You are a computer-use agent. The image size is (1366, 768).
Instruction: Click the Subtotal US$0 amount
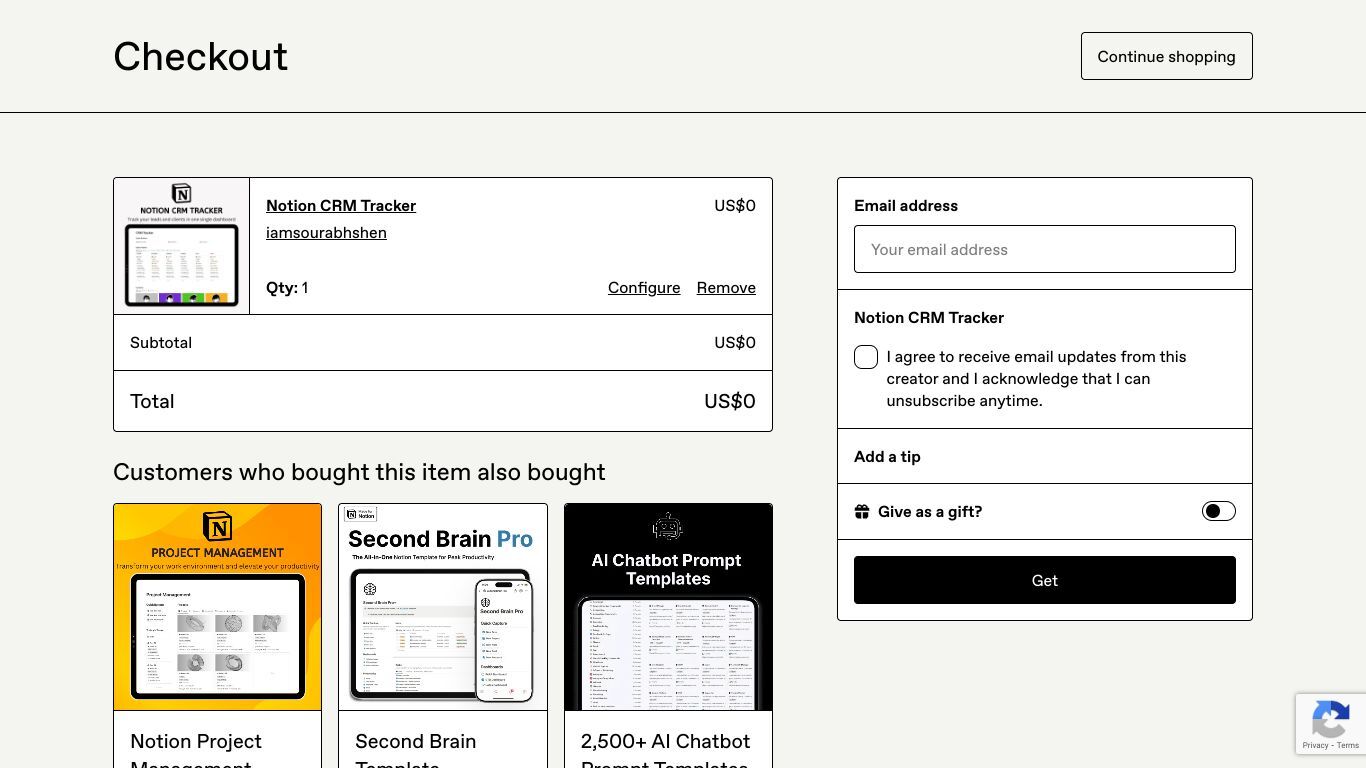[735, 343]
